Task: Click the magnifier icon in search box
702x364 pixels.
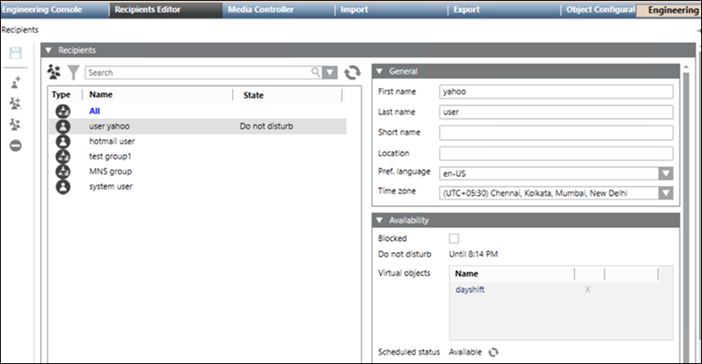Action: [316, 72]
